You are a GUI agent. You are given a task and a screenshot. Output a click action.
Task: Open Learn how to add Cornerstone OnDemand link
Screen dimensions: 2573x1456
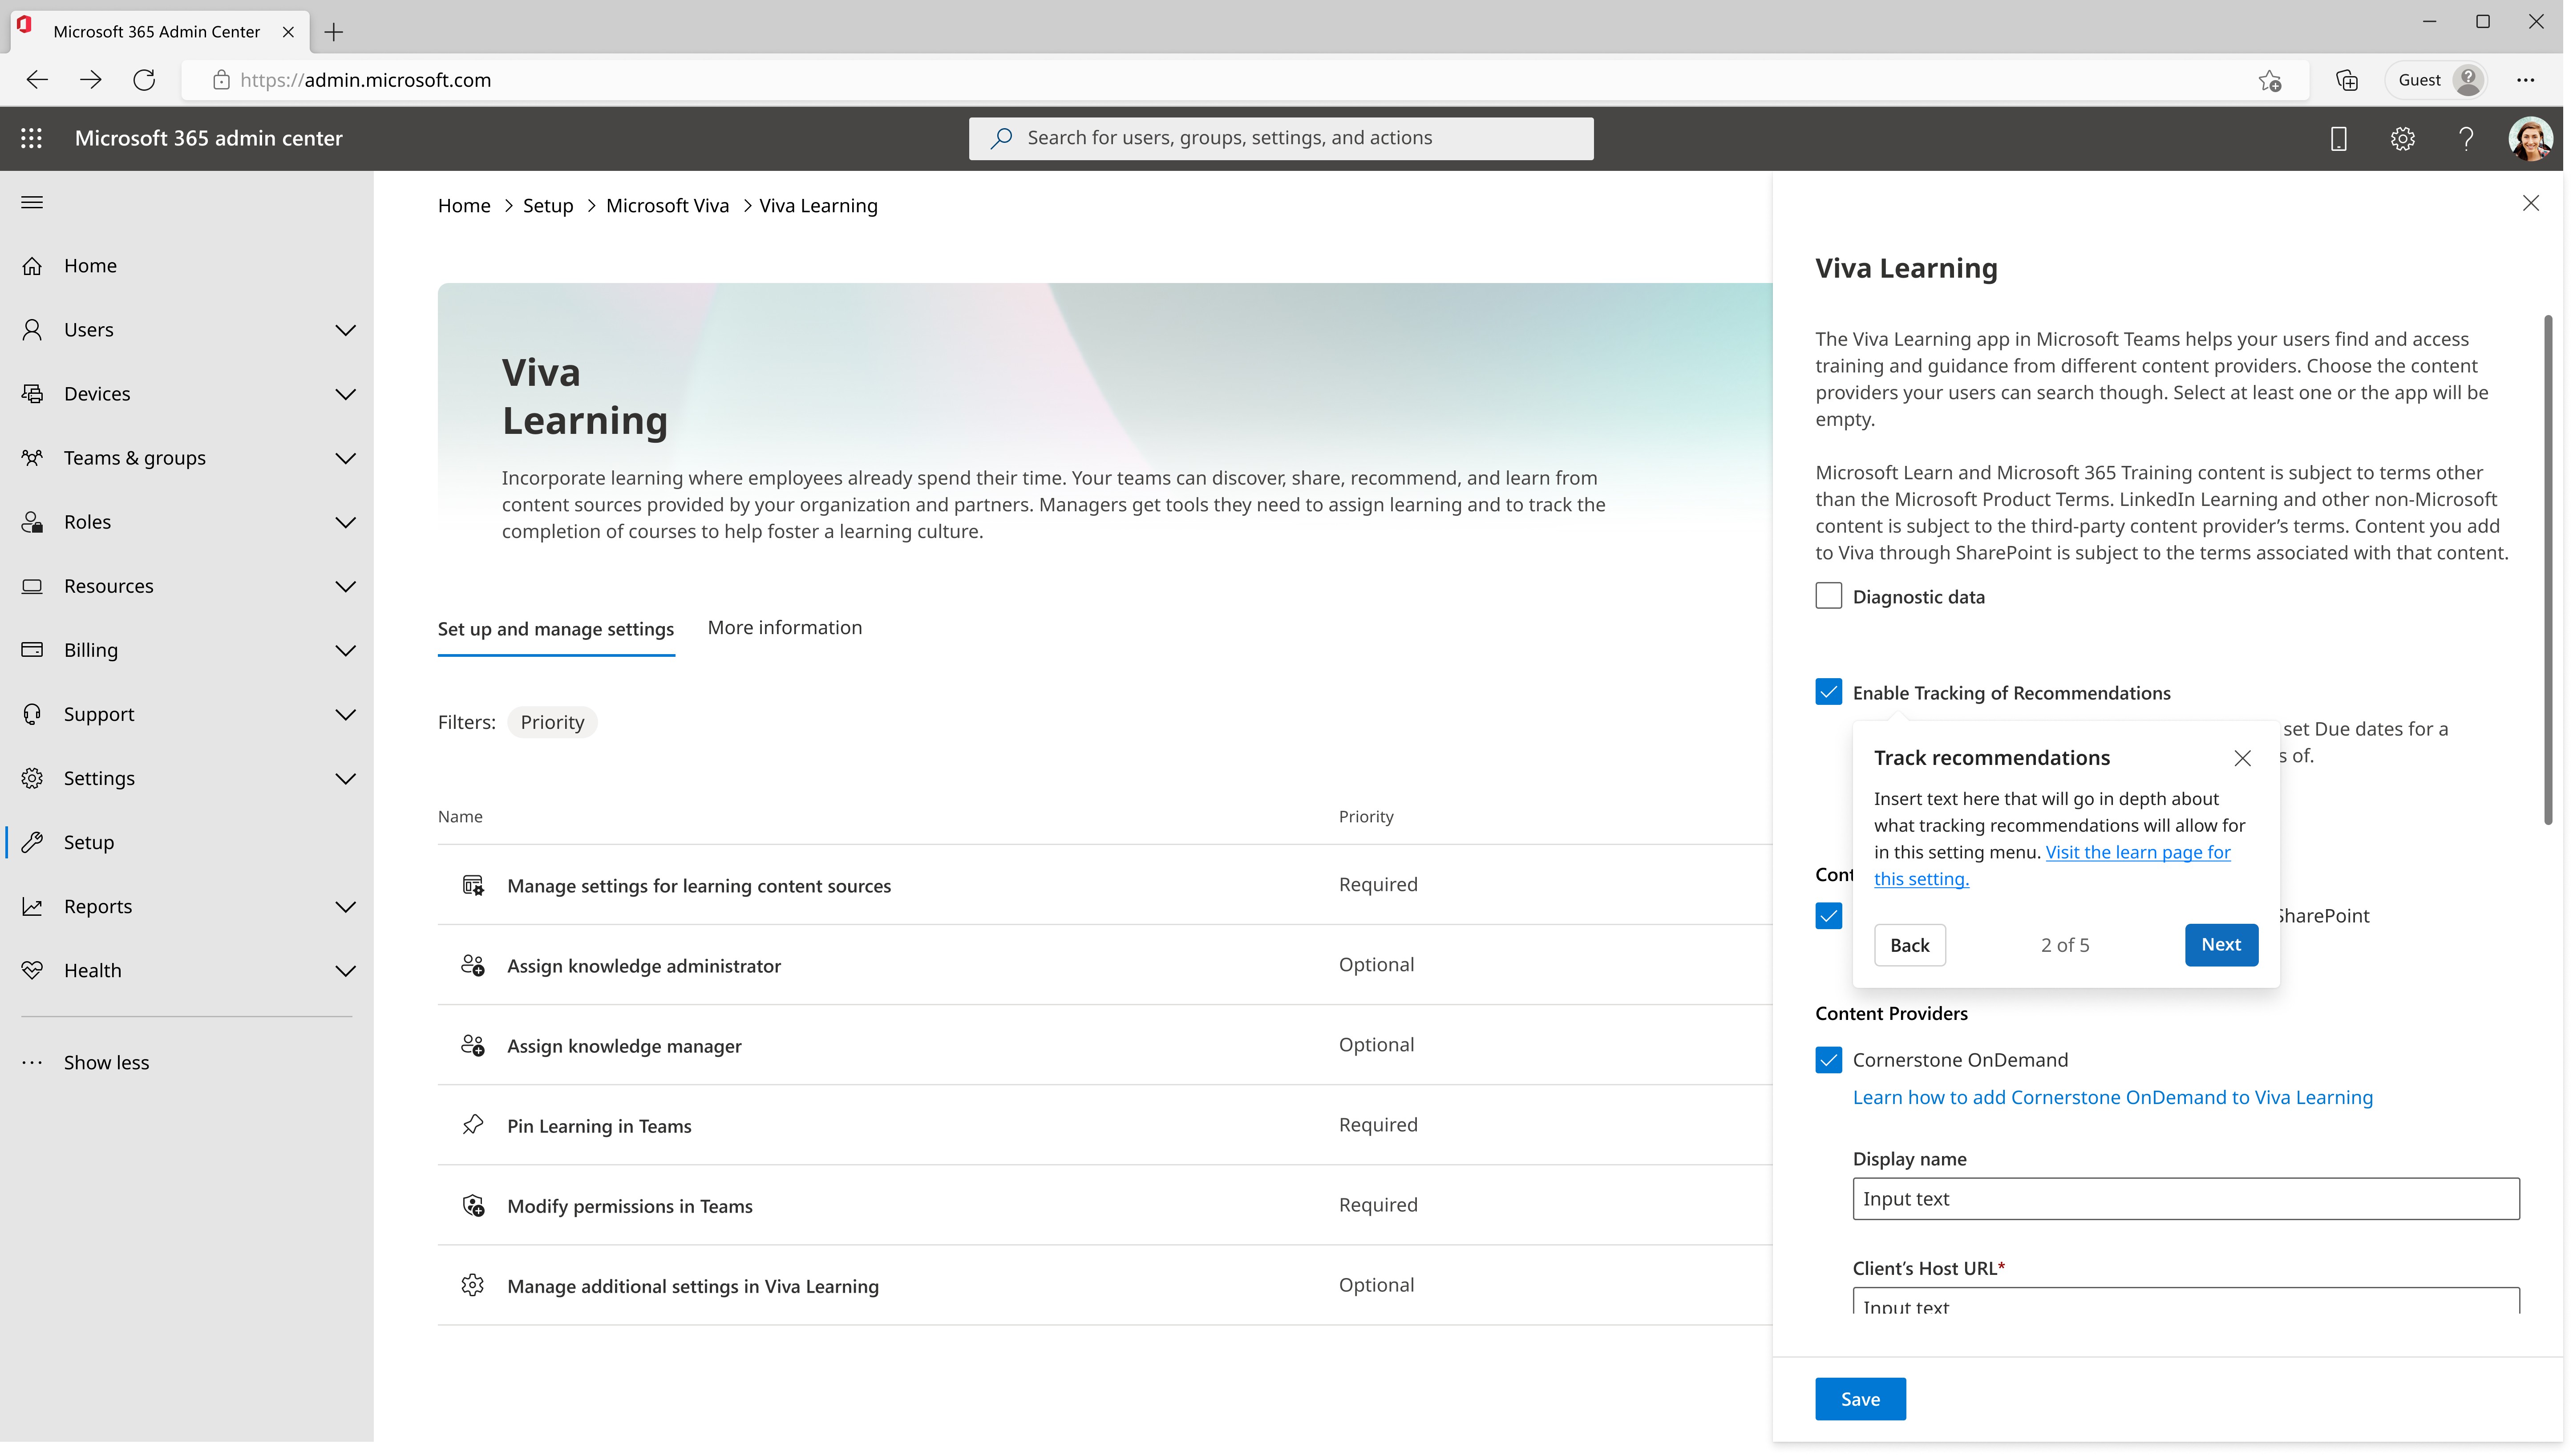tap(2112, 1098)
